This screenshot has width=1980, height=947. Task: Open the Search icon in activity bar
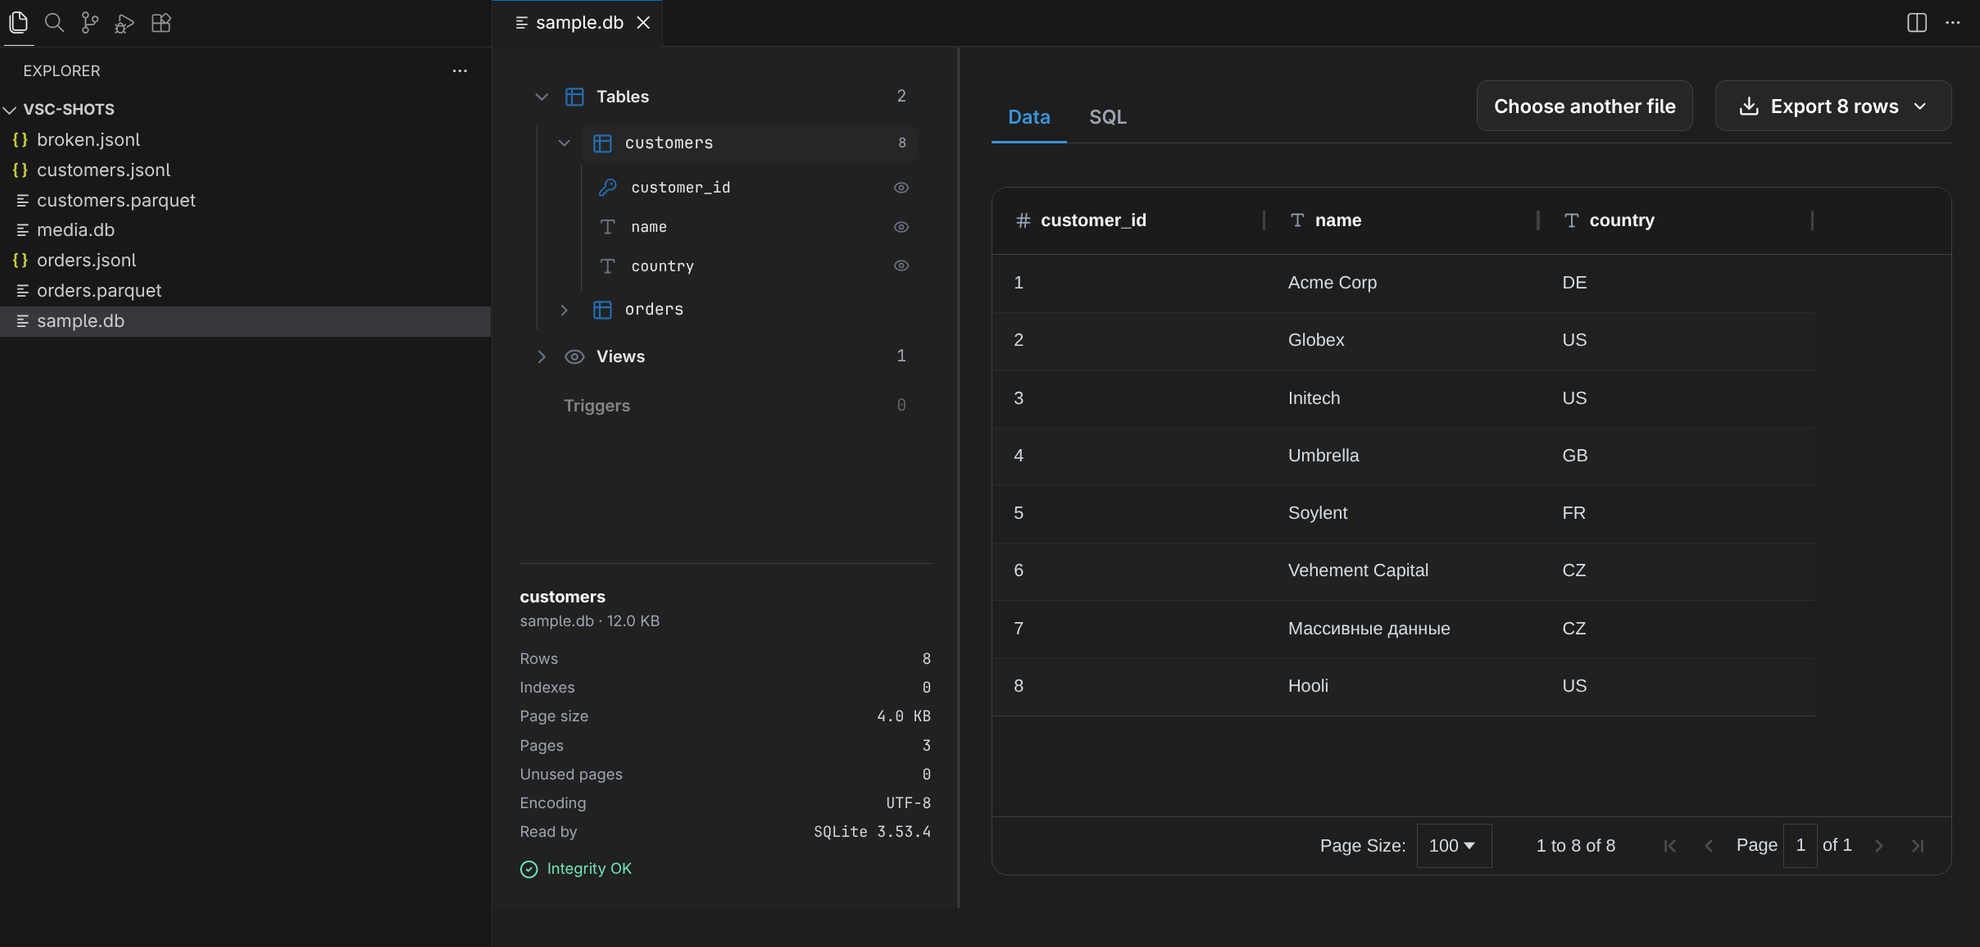point(54,22)
